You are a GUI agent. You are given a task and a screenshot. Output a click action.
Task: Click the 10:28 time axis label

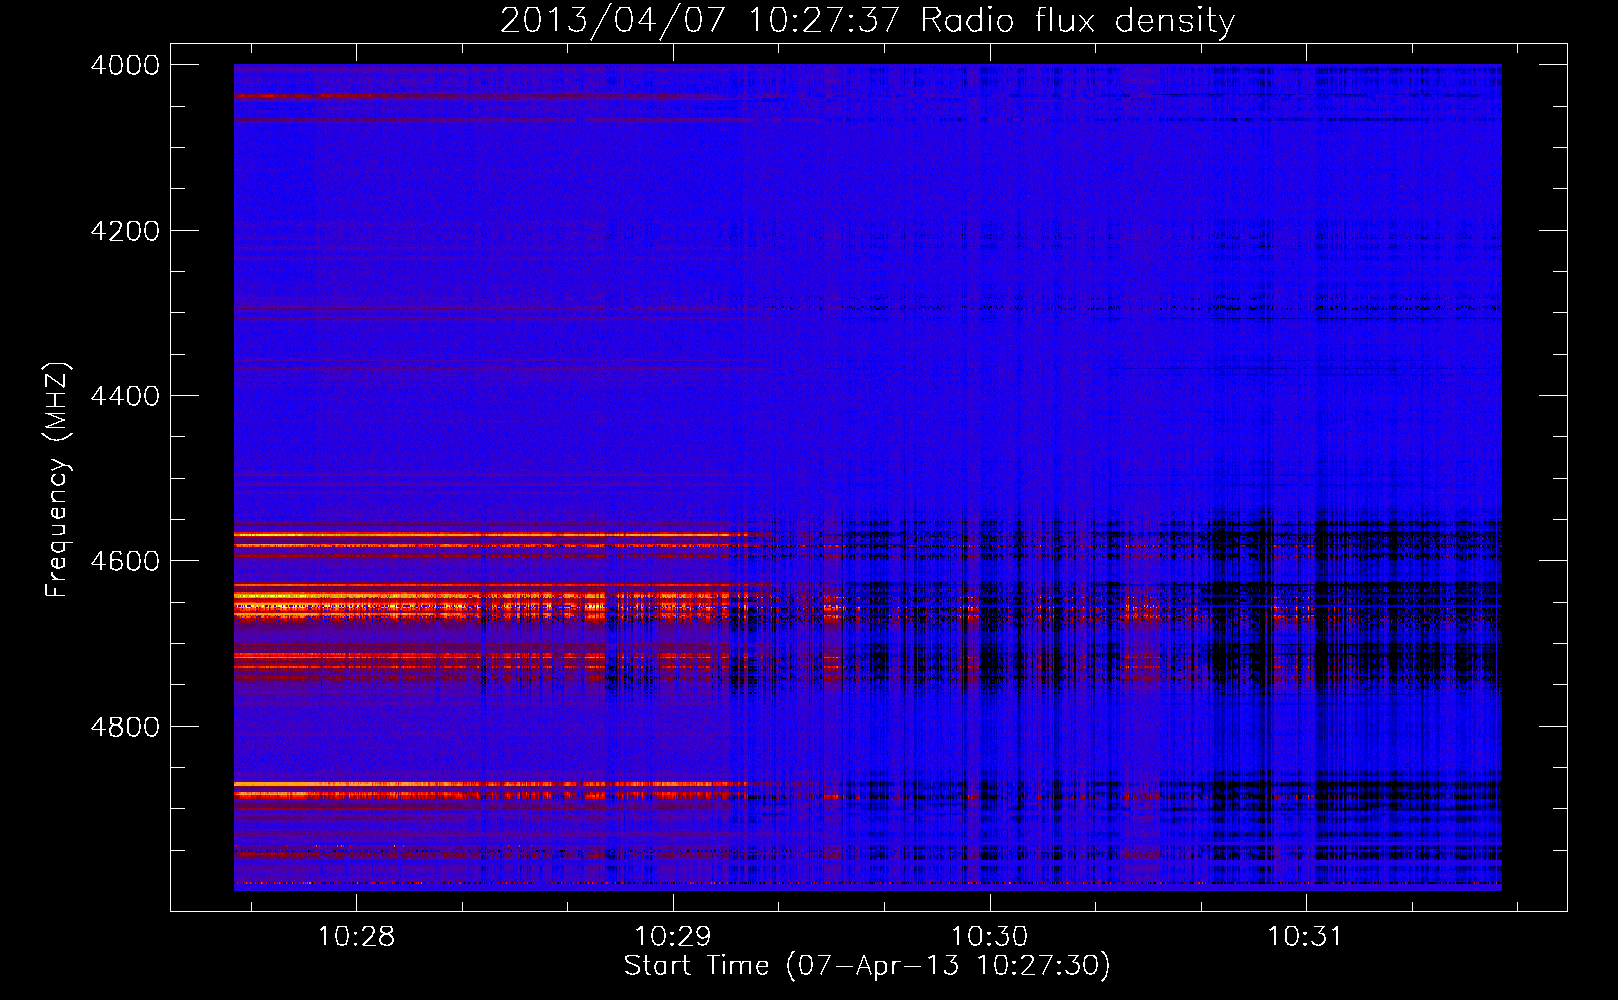[356, 937]
